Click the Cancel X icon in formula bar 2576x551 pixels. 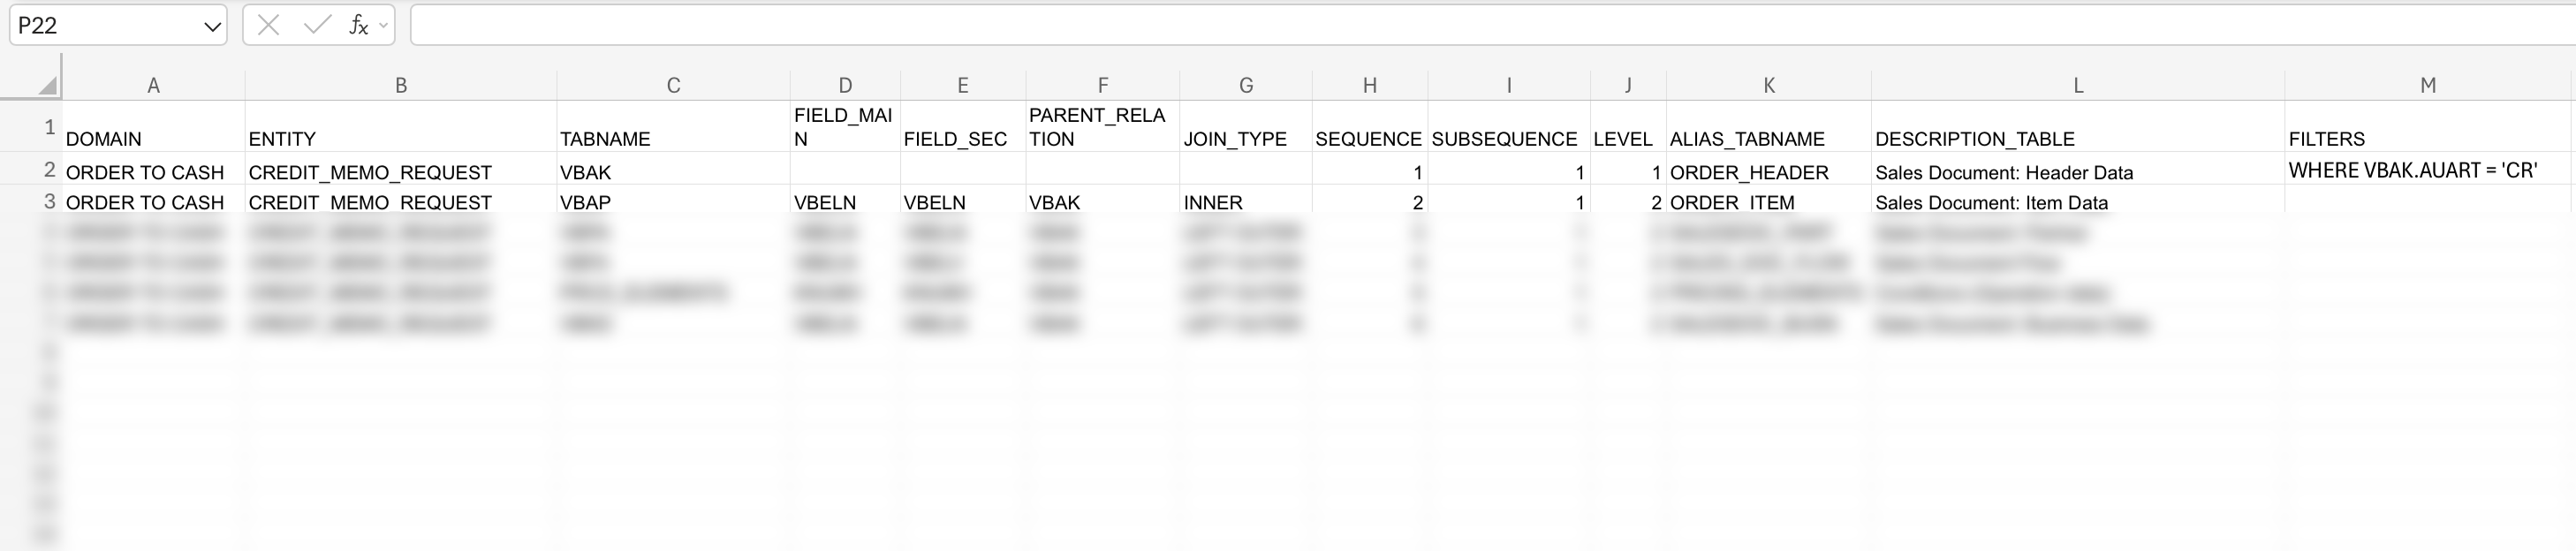coord(268,25)
